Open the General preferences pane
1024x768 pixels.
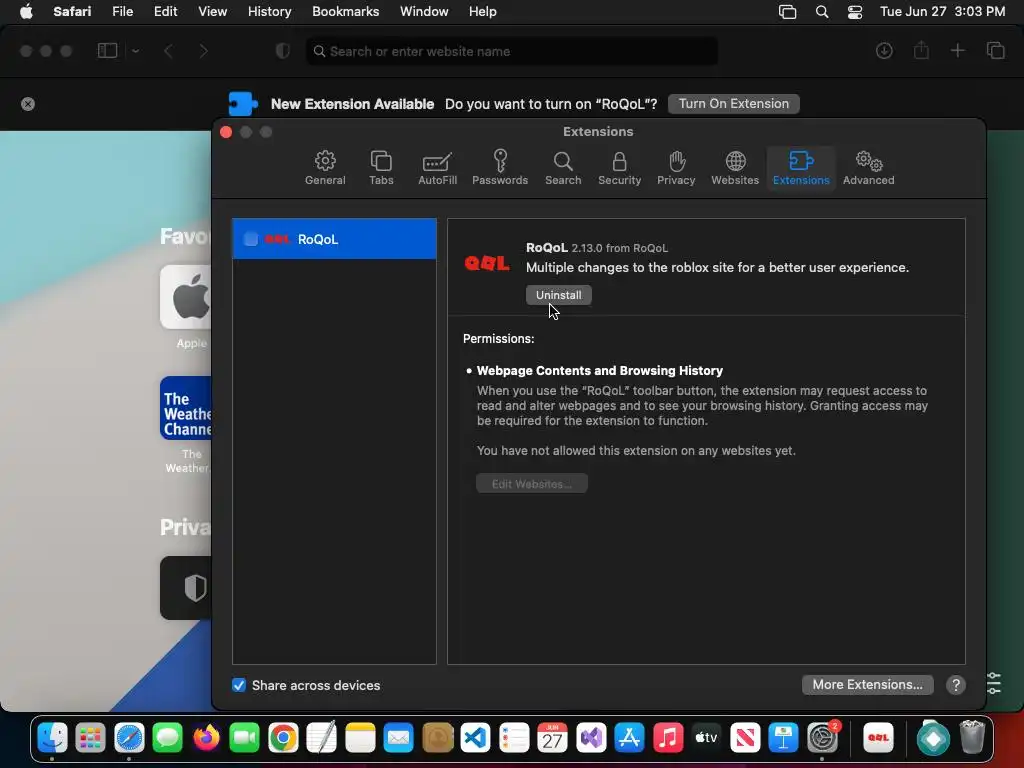pos(325,168)
